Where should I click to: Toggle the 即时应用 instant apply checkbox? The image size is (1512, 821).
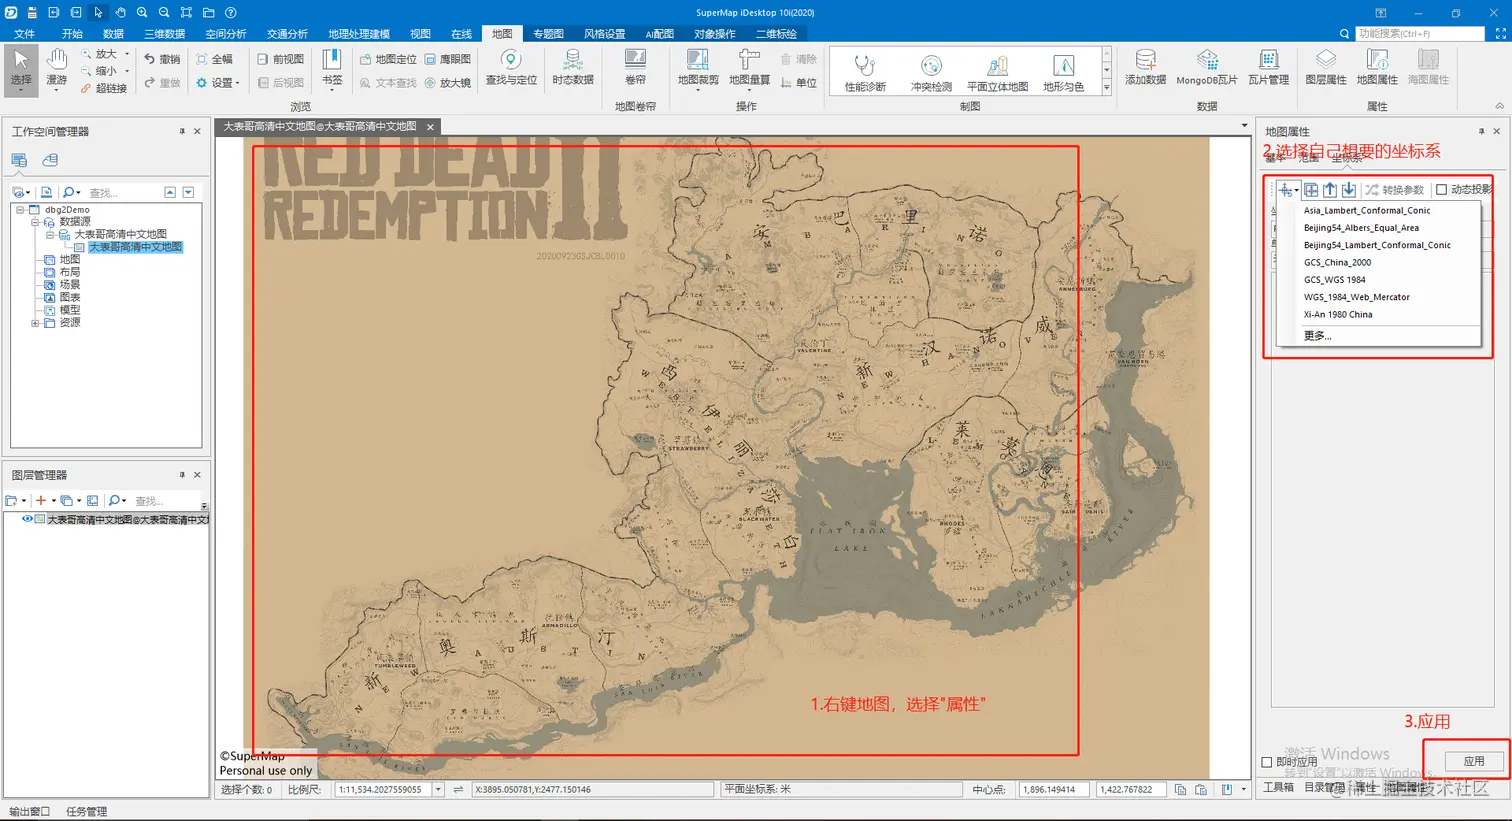[x=1267, y=762]
